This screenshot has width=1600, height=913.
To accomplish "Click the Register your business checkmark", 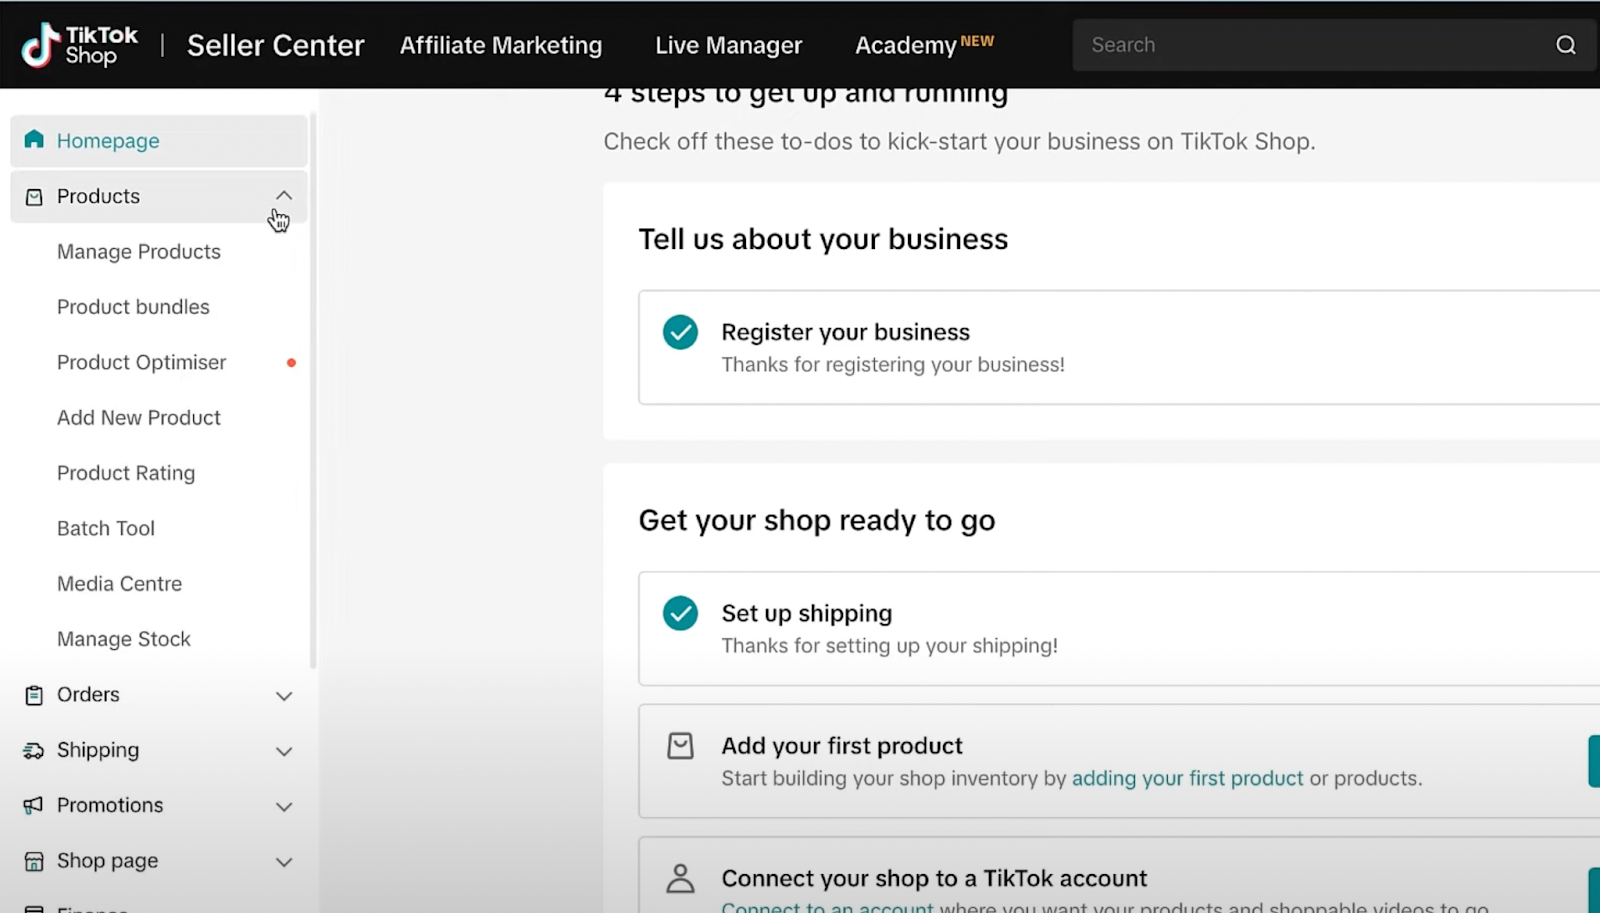I will pos(680,332).
